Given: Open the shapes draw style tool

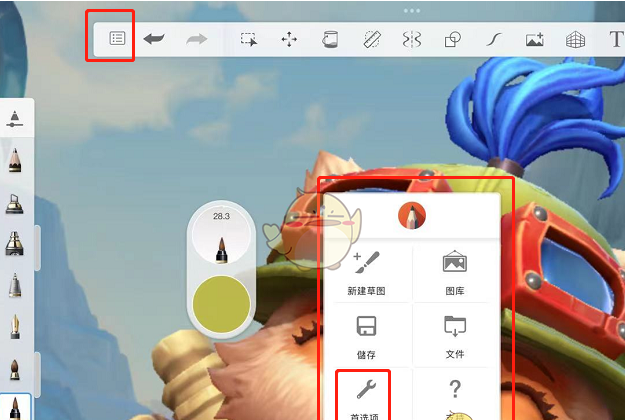Looking at the screenshot, I should point(453,39).
